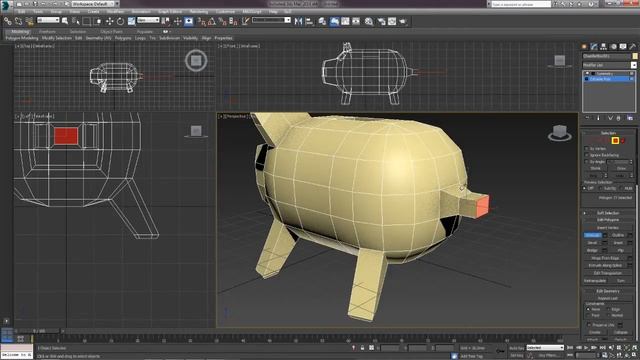Select the Element sub-object level icon
Viewport: 640px width, 360px height.
pyautogui.click(x=623, y=141)
